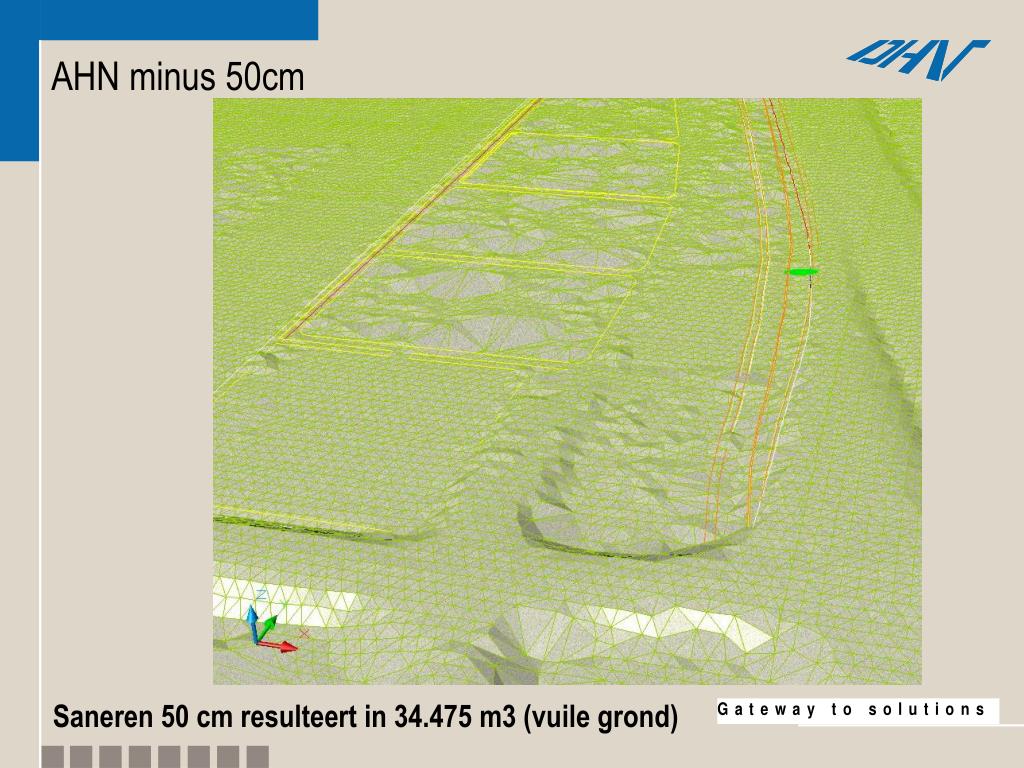1024x768 pixels.
Task: Click the 3D terrain mesh image
Action: click(x=567, y=391)
